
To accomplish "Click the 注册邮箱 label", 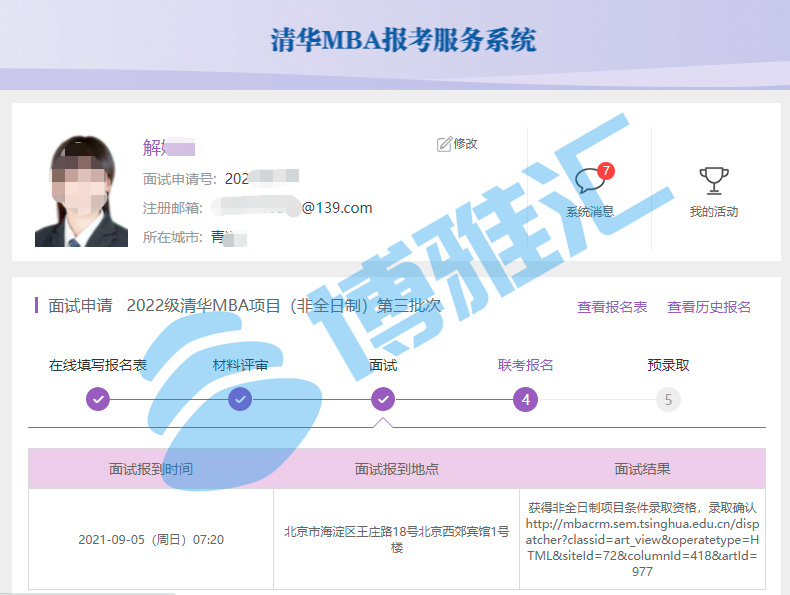I will point(172,208).
